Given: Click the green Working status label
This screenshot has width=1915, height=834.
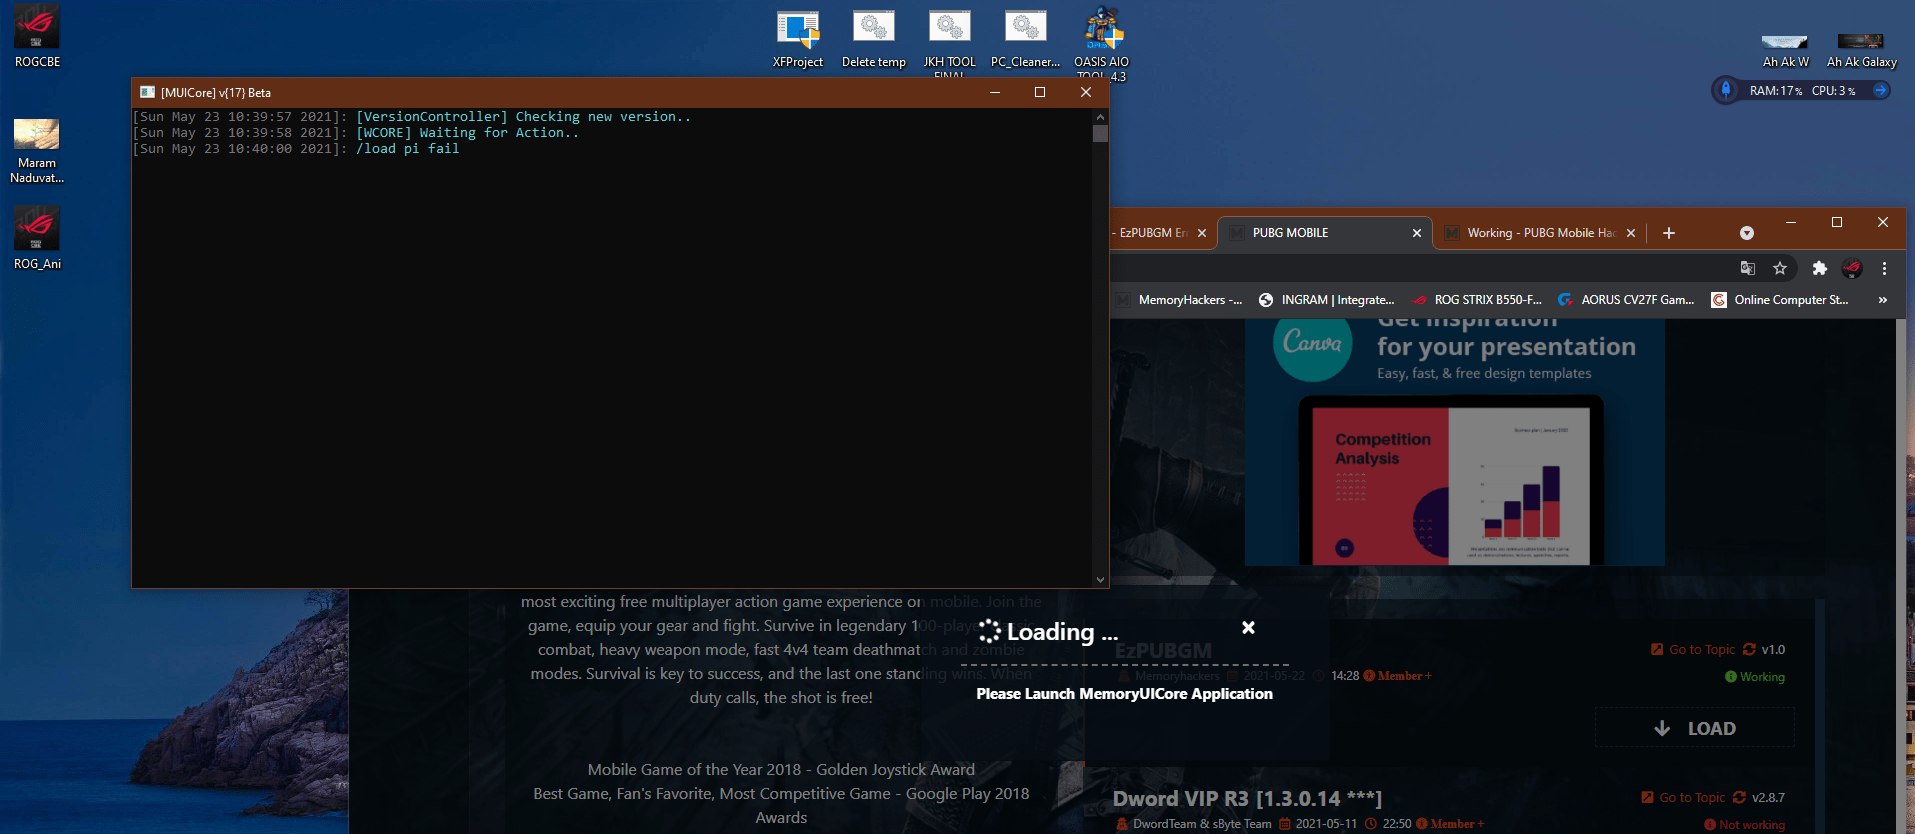Looking at the screenshot, I should (x=1755, y=677).
